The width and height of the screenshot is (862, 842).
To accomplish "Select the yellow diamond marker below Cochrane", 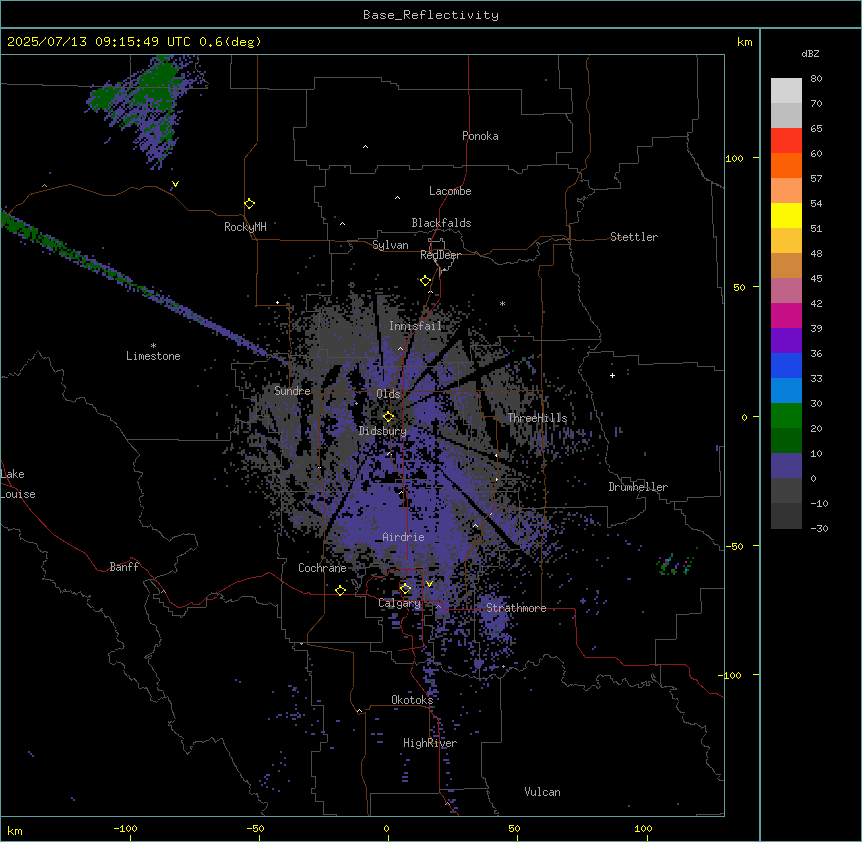I will 340,590.
